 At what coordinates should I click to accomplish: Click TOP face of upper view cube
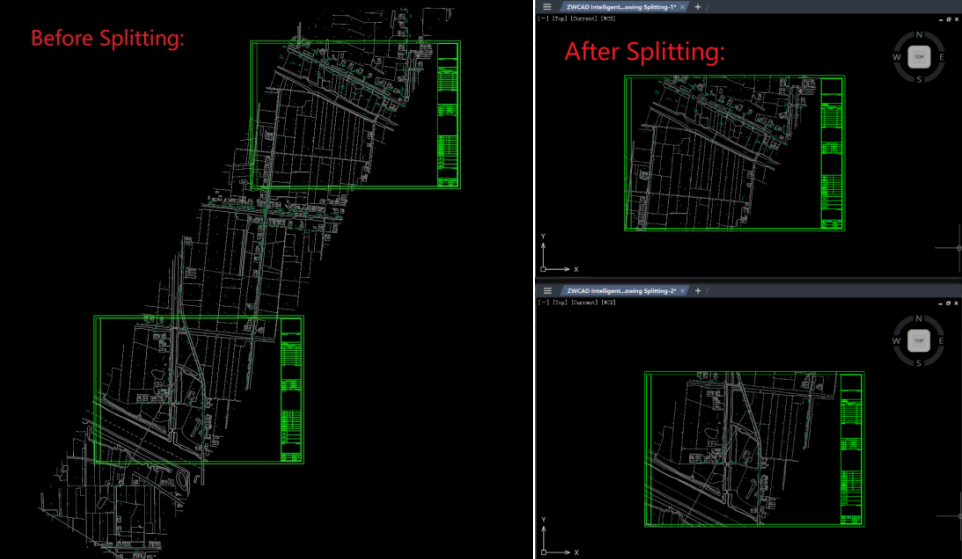(x=919, y=57)
